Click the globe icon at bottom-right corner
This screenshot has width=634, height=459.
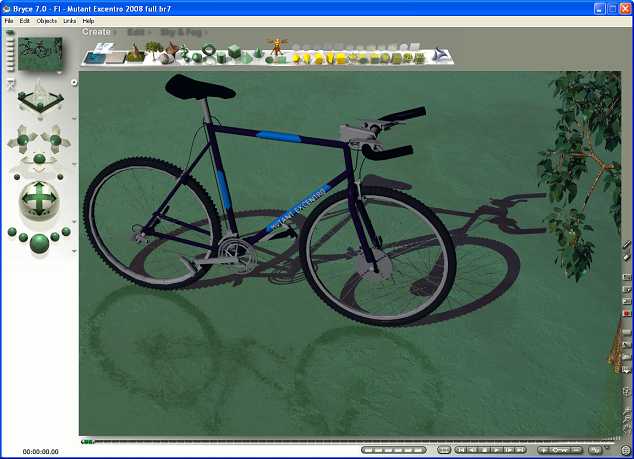tap(626, 450)
